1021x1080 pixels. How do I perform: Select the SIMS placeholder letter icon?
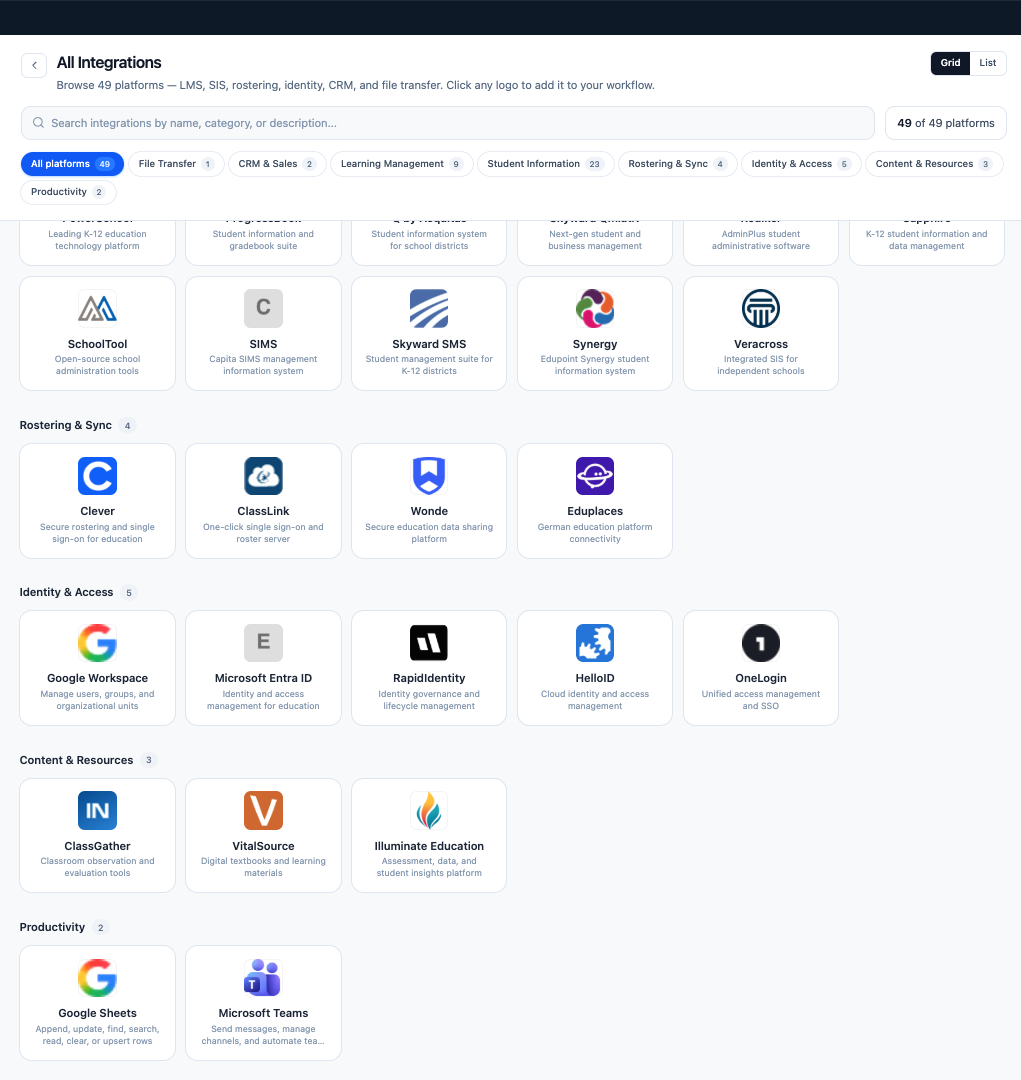tap(263, 308)
